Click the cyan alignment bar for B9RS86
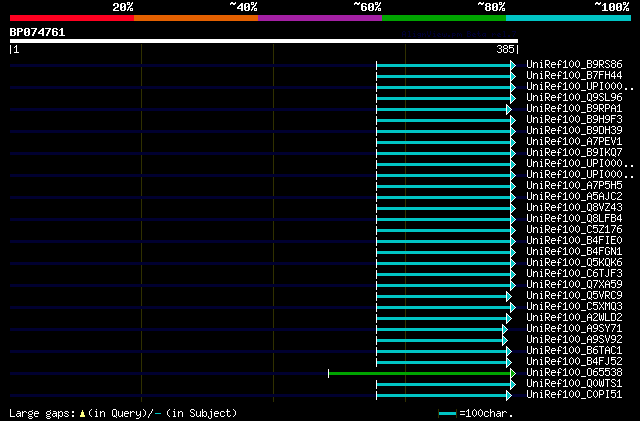This screenshot has width=640, height=421. [x=444, y=65]
